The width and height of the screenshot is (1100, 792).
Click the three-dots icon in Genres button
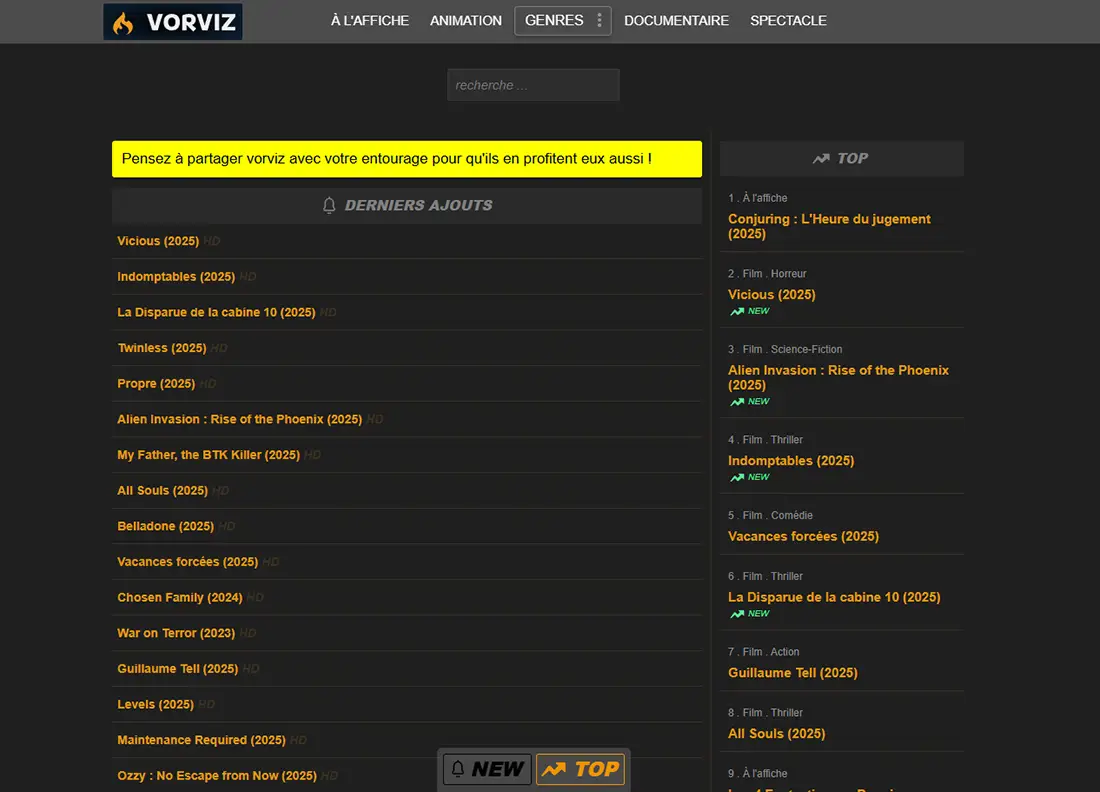coord(599,21)
